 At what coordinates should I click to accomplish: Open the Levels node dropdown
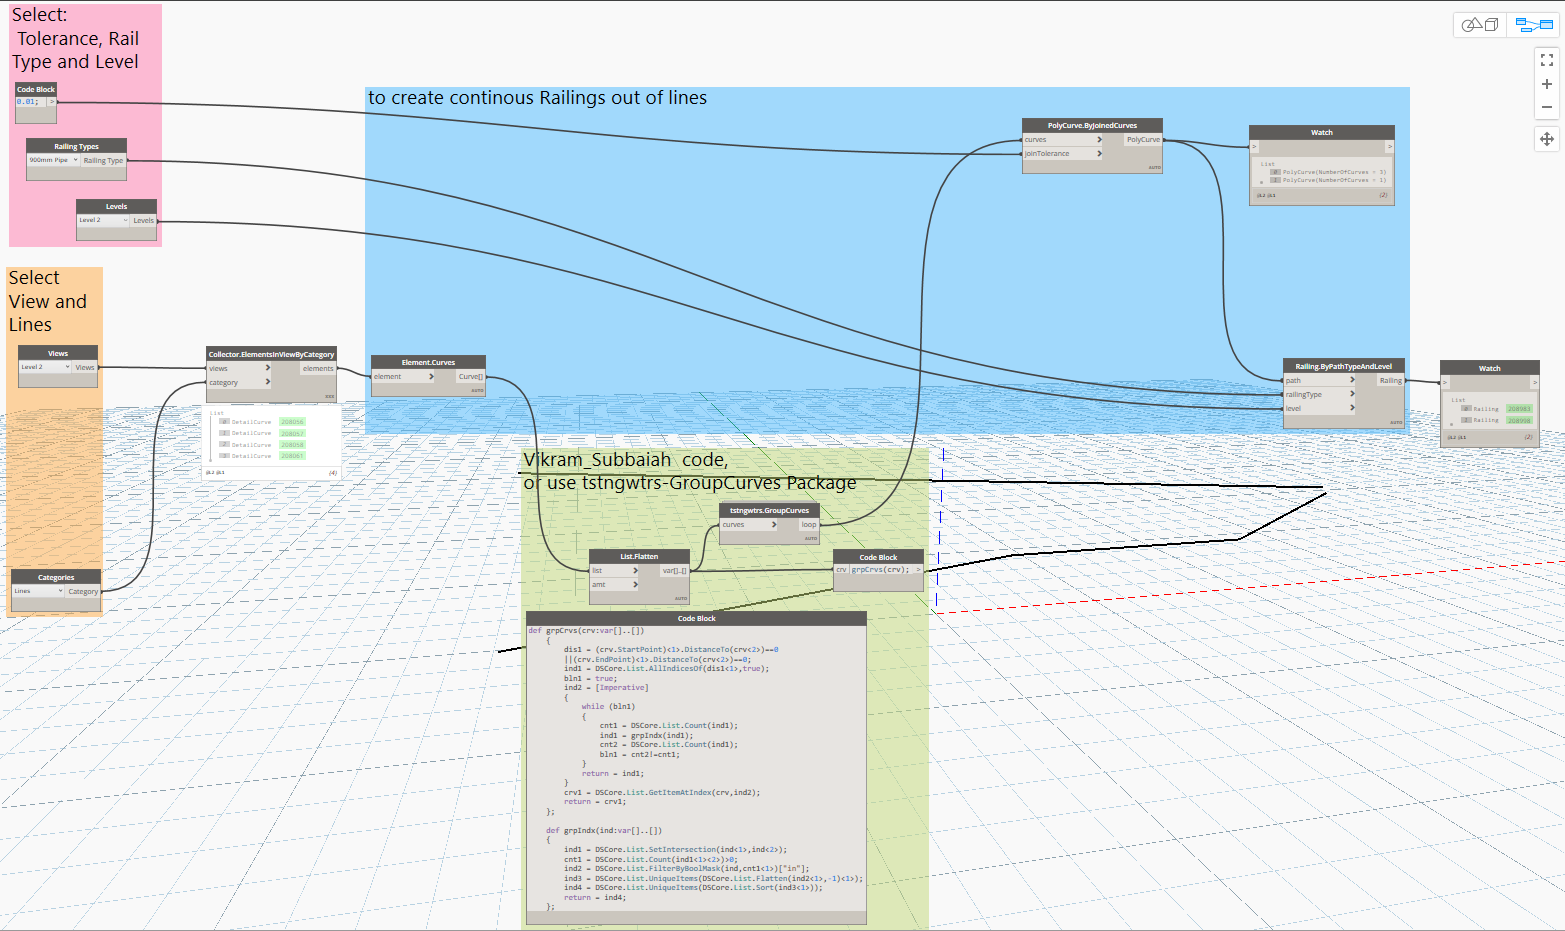(x=103, y=220)
